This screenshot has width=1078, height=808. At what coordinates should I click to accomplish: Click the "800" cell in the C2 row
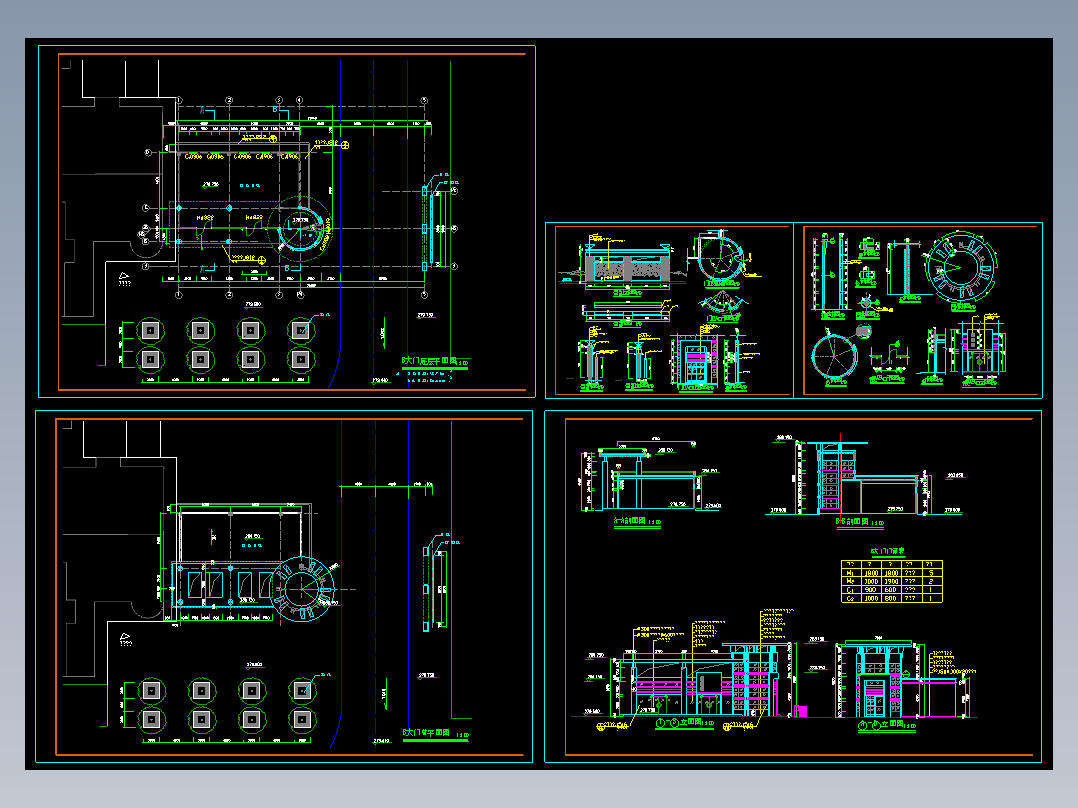pyautogui.click(x=892, y=598)
